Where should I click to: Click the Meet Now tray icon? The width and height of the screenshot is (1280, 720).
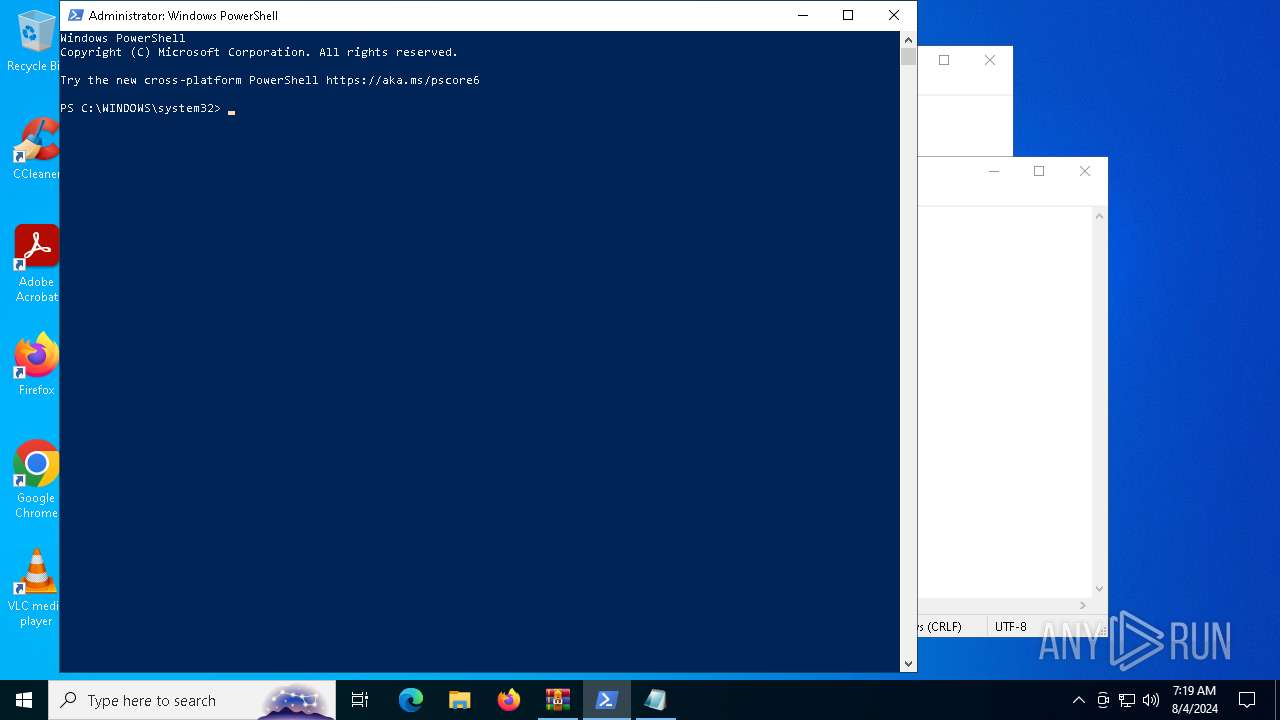[1103, 700]
